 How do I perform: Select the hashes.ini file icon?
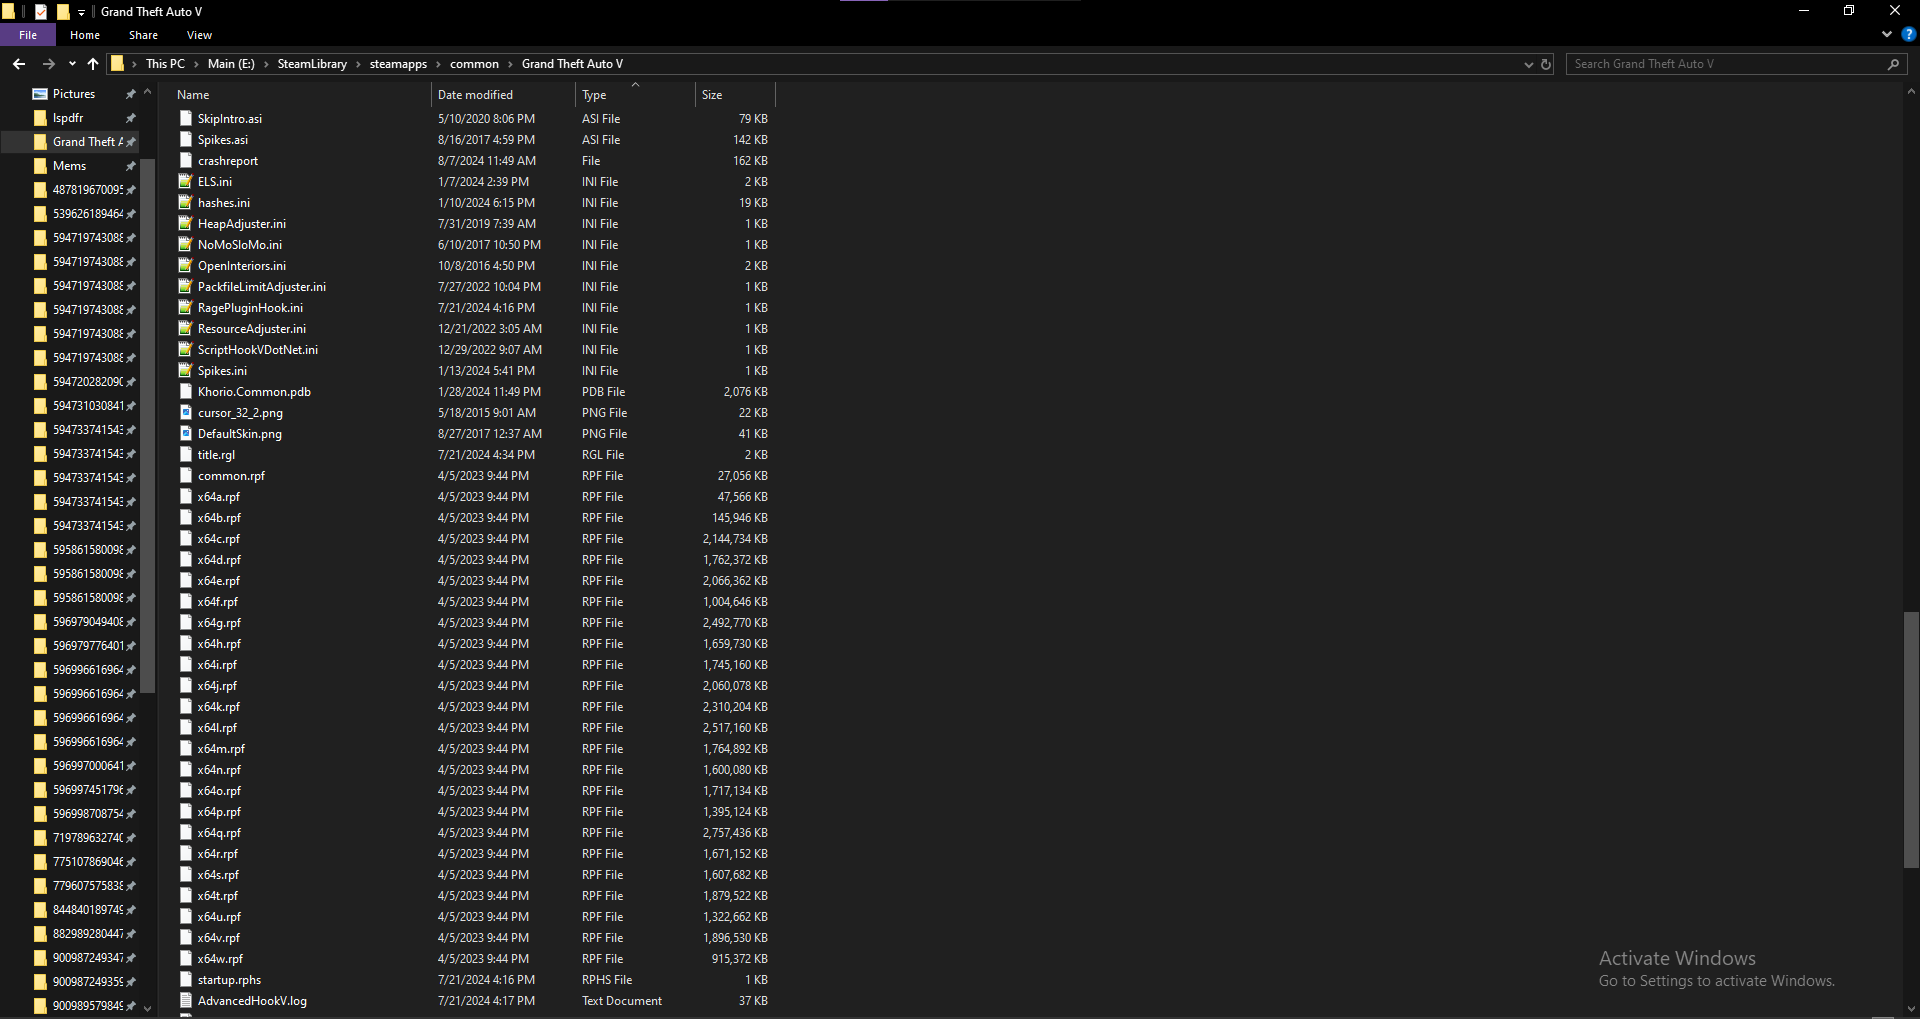coord(185,203)
